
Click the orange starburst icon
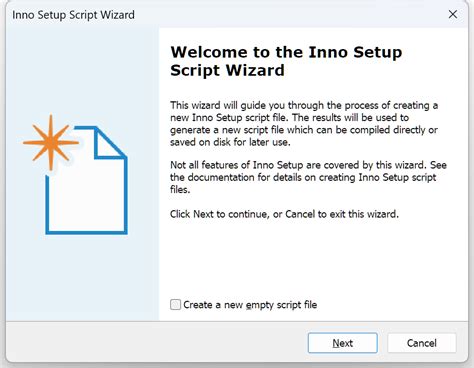51,143
